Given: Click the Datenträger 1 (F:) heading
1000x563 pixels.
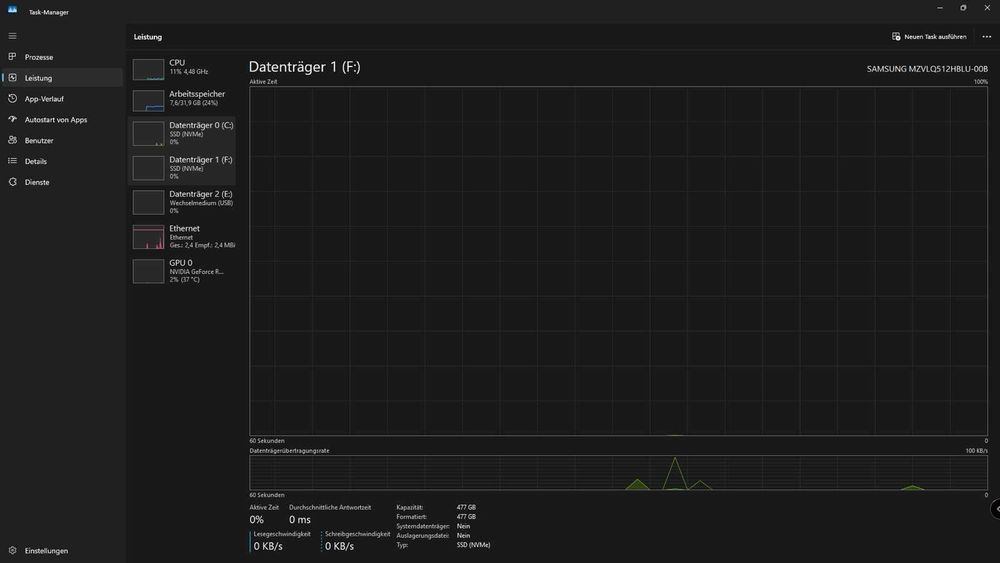Looking at the screenshot, I should (x=305, y=67).
